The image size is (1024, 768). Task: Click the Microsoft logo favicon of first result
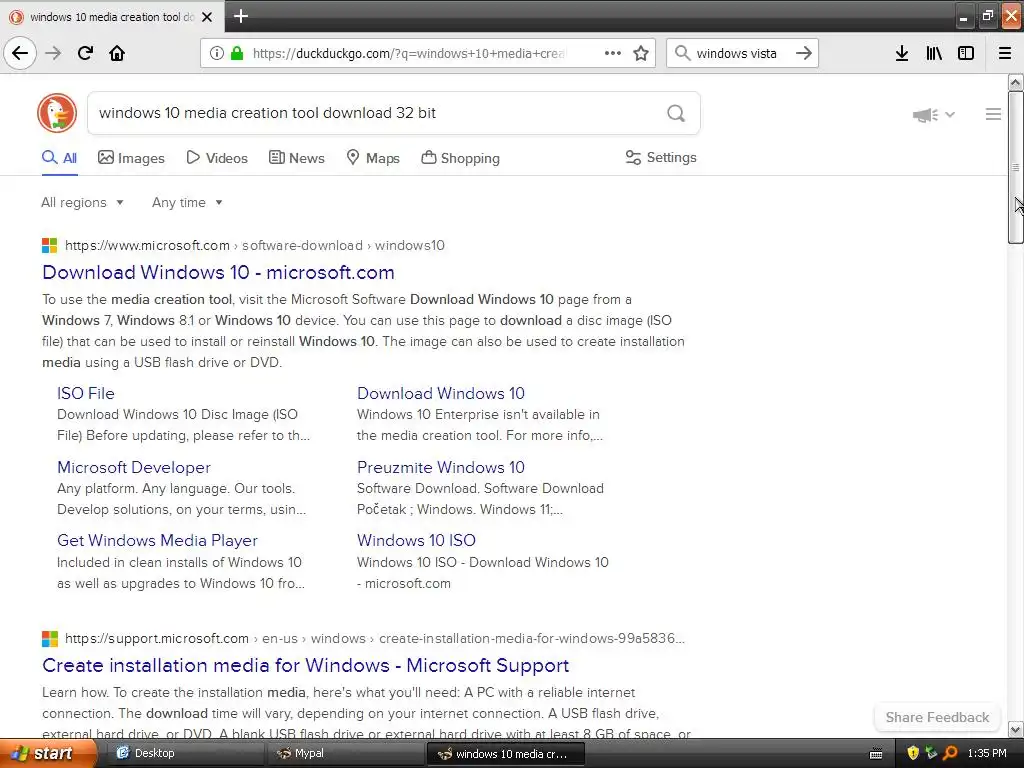click(x=50, y=246)
